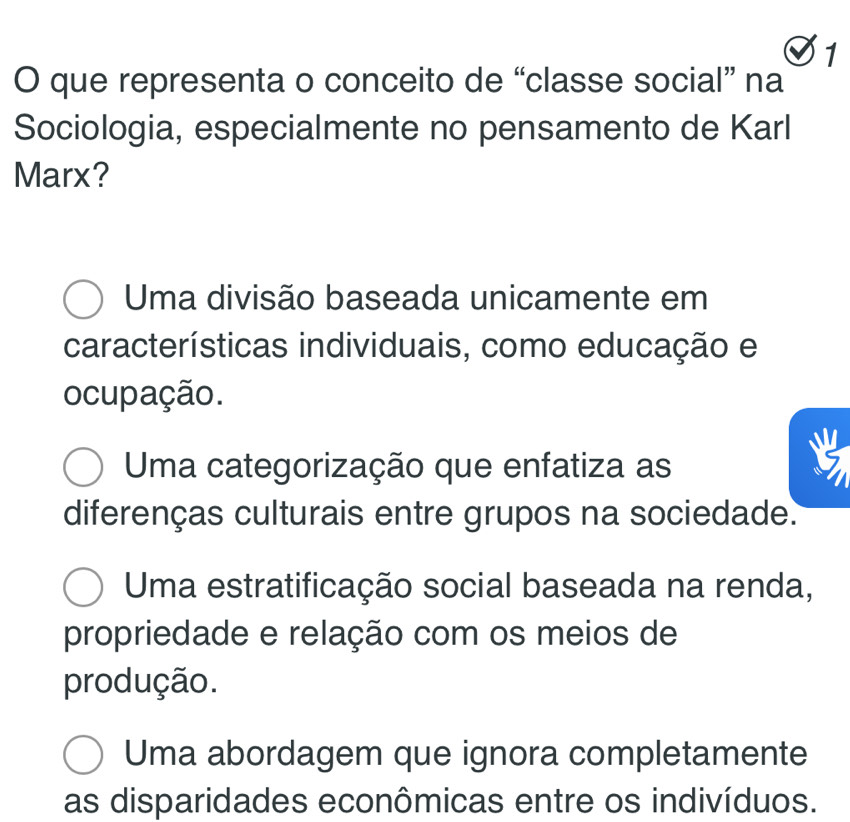
Task: Click the line "propriedade e relação com os meios de"
Action: tap(369, 633)
